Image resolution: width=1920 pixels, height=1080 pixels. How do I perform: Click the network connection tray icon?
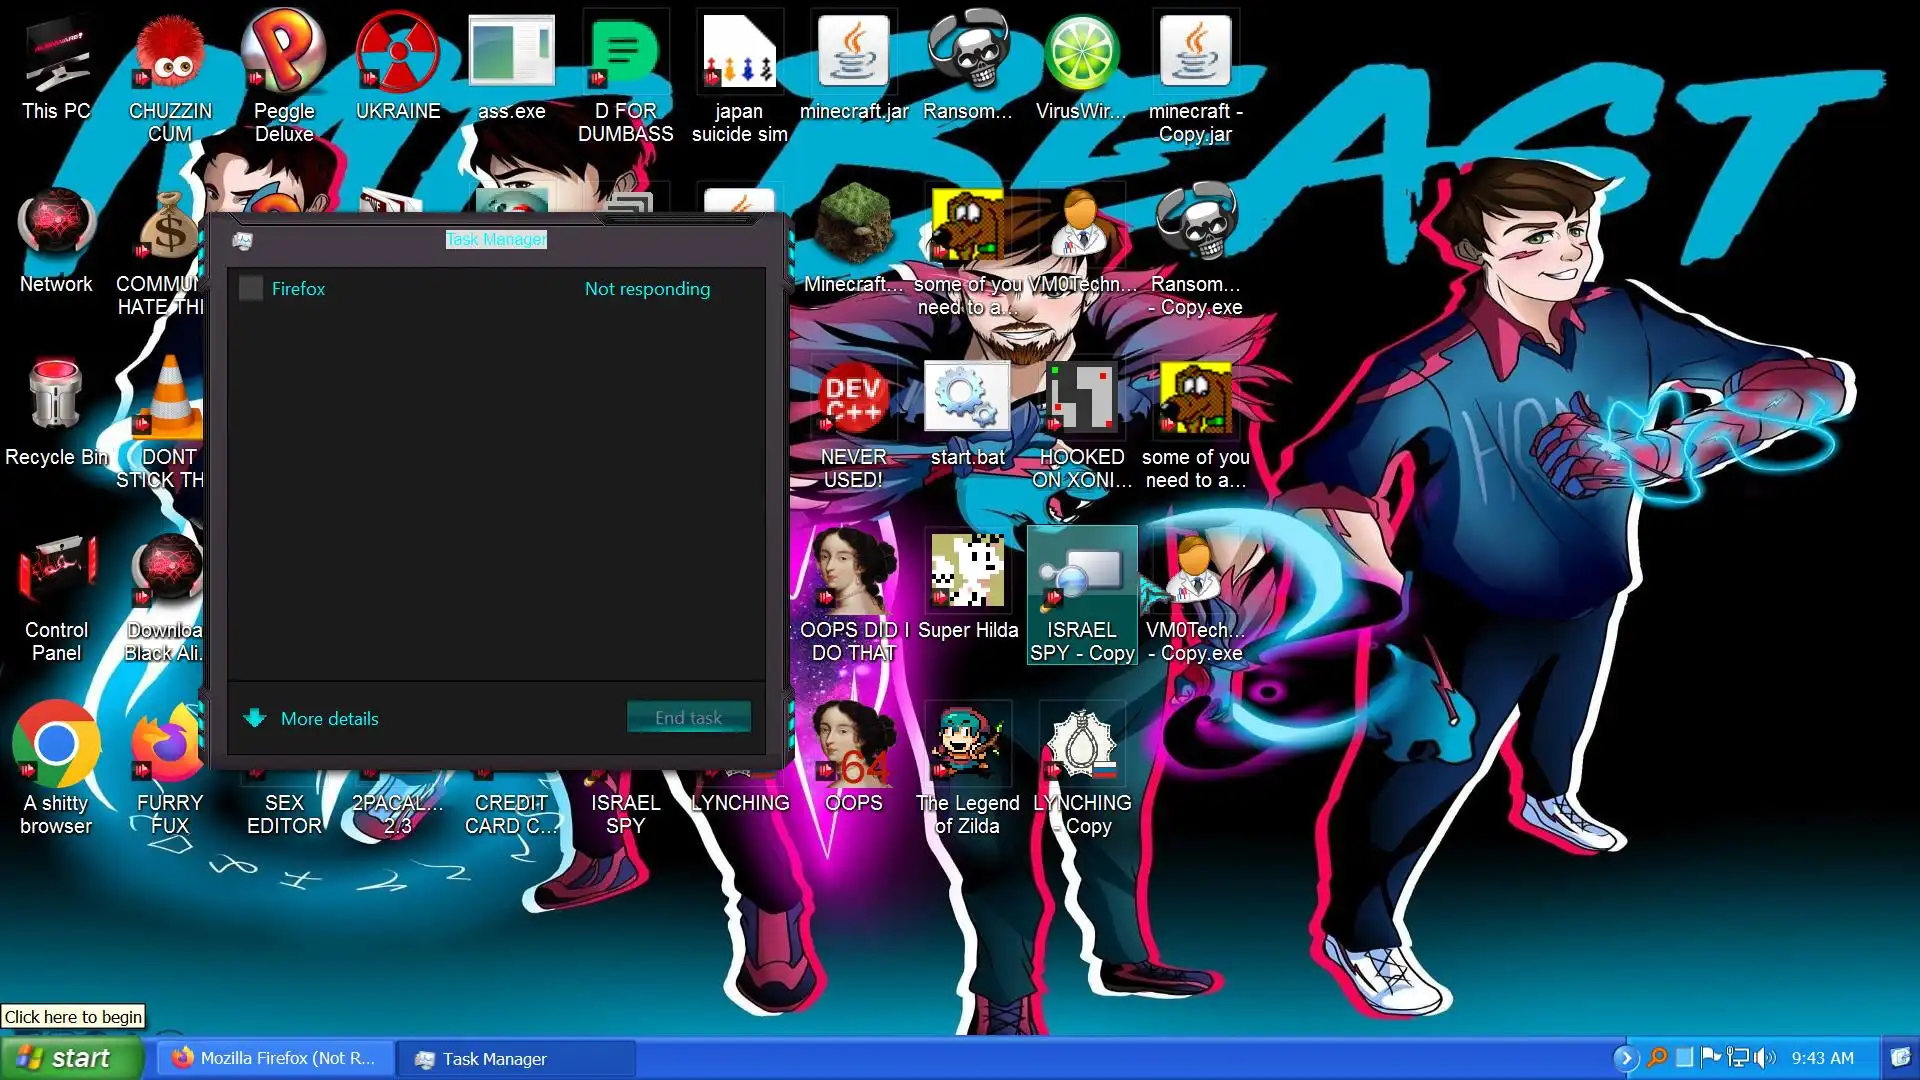pyautogui.click(x=1738, y=1058)
